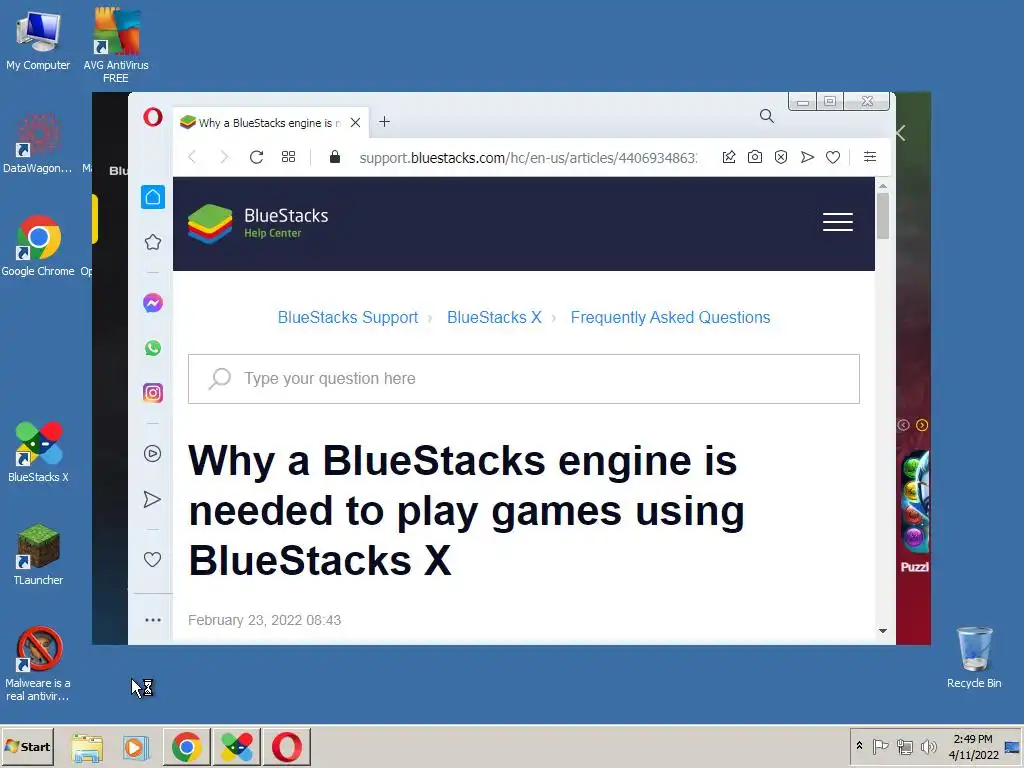Follow the BlueStacks X breadcrumb link
This screenshot has width=1024, height=768.
(x=494, y=317)
